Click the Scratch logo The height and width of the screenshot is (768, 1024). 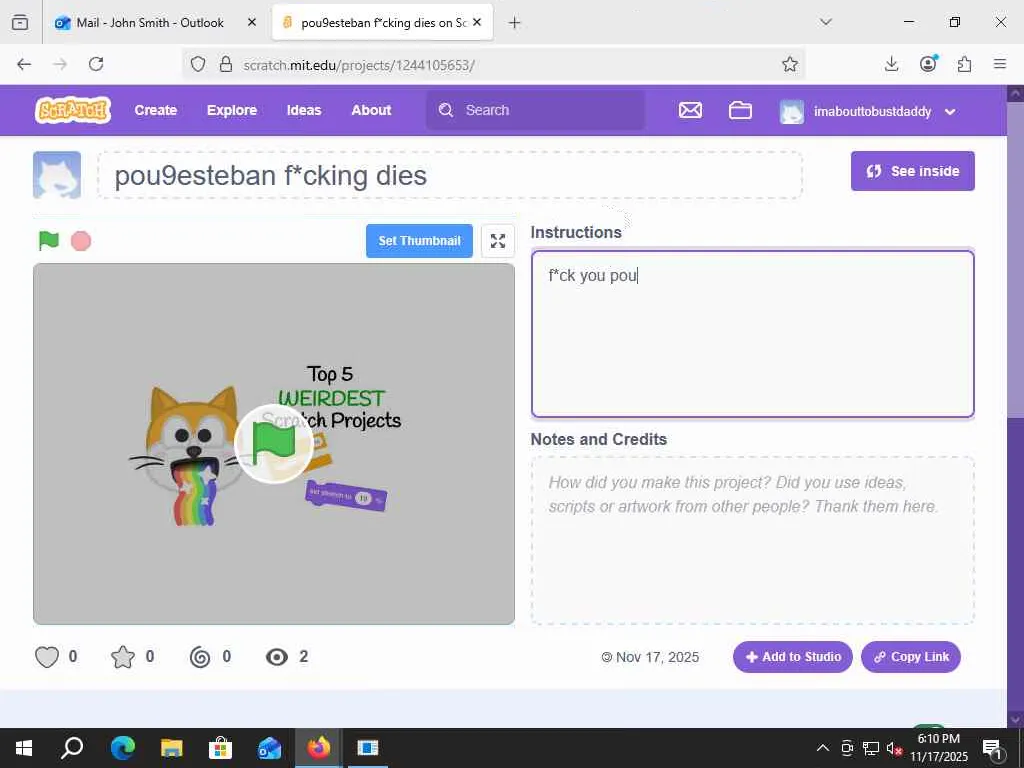[72, 110]
